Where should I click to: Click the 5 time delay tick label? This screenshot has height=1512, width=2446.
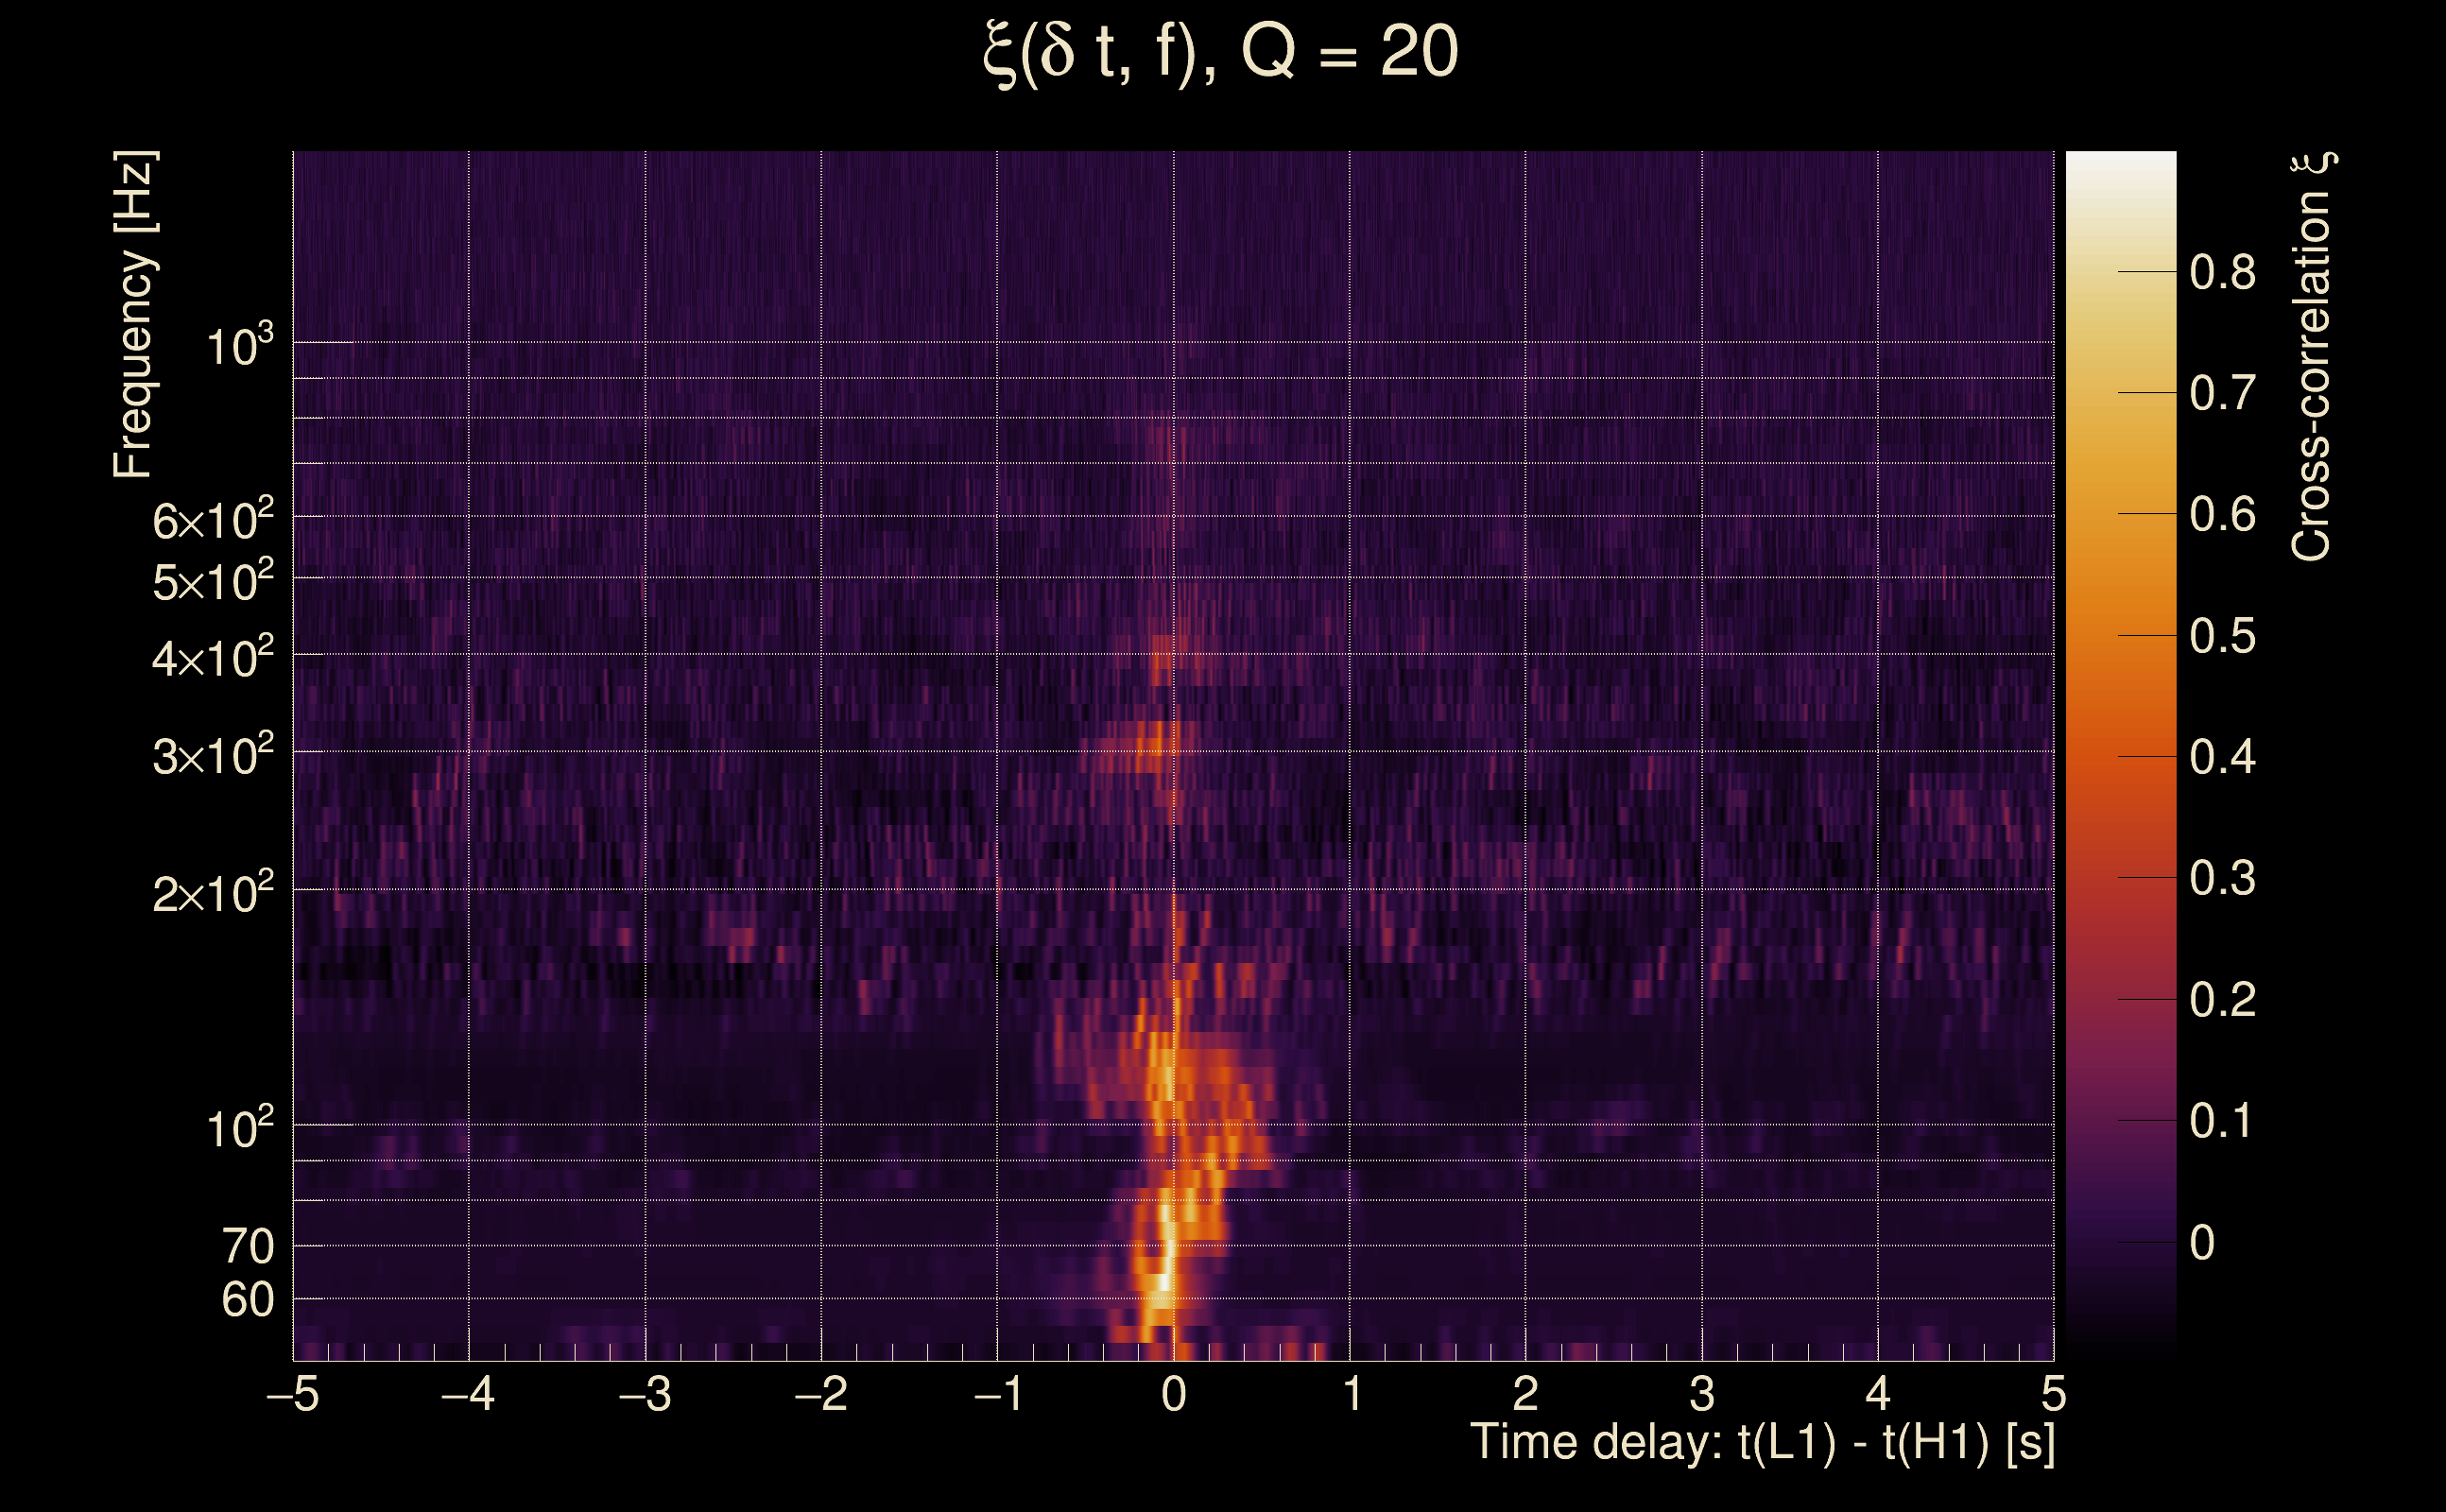click(2053, 1394)
